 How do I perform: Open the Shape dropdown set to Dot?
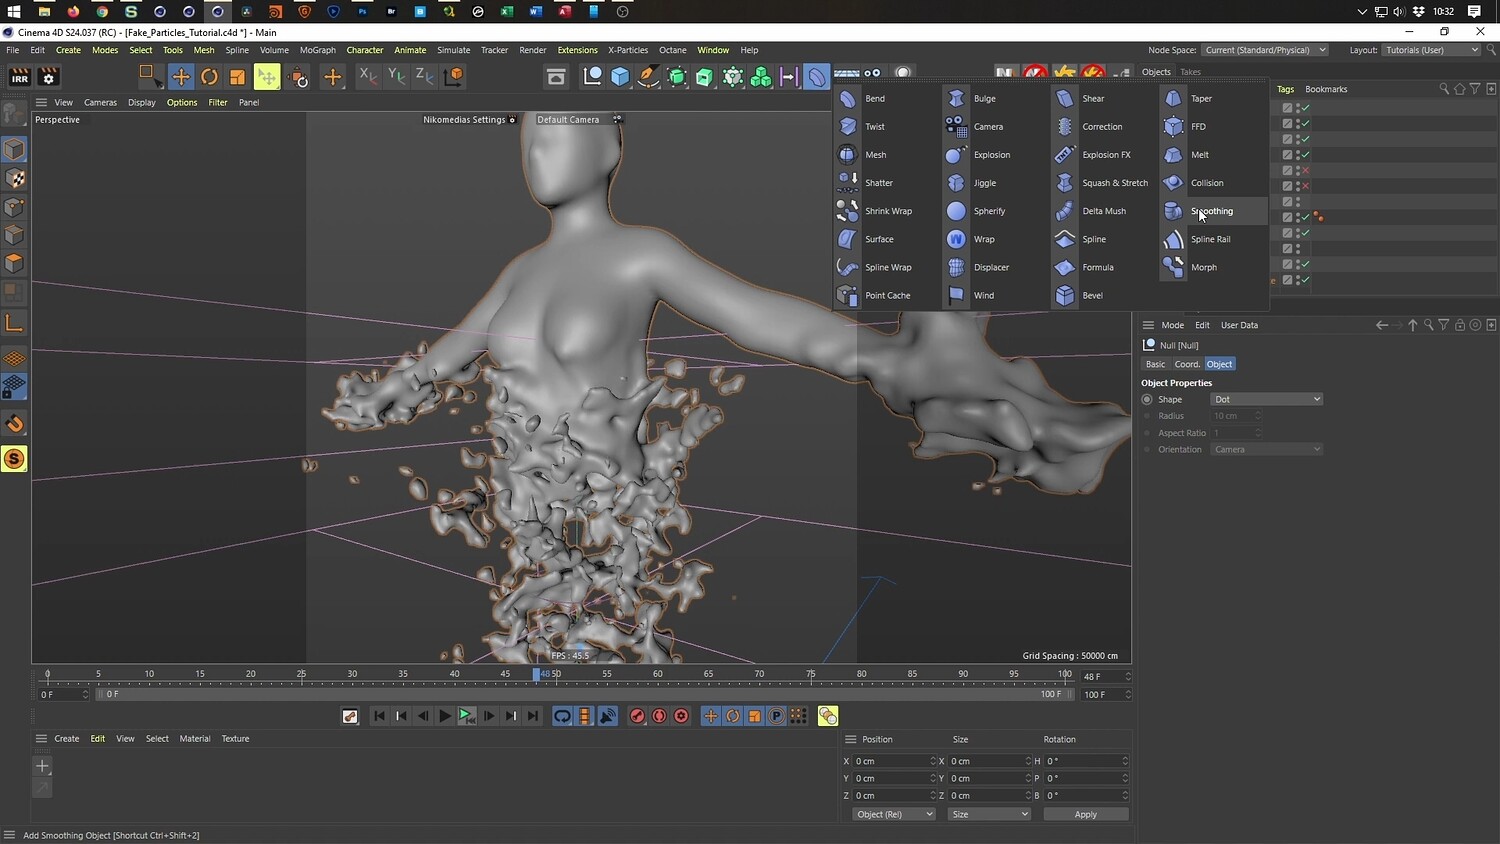tap(1266, 399)
